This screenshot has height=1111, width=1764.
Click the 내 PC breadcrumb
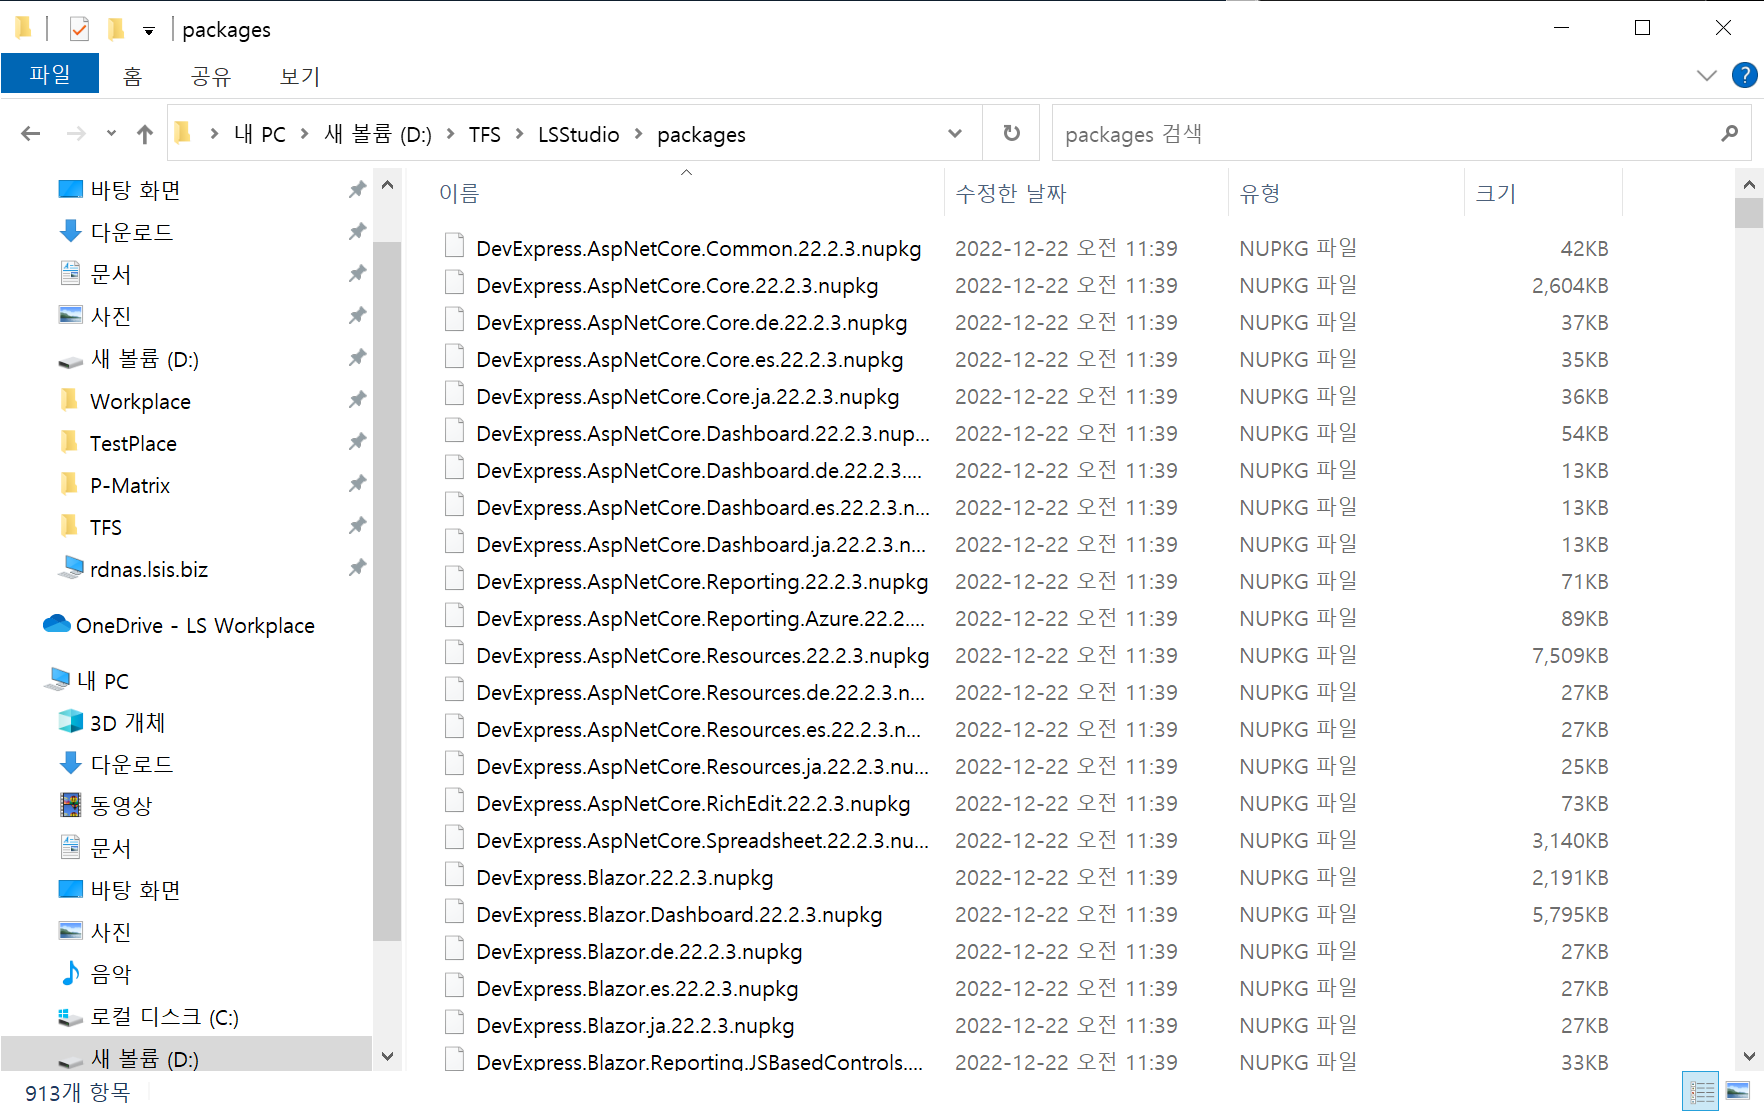(x=260, y=134)
